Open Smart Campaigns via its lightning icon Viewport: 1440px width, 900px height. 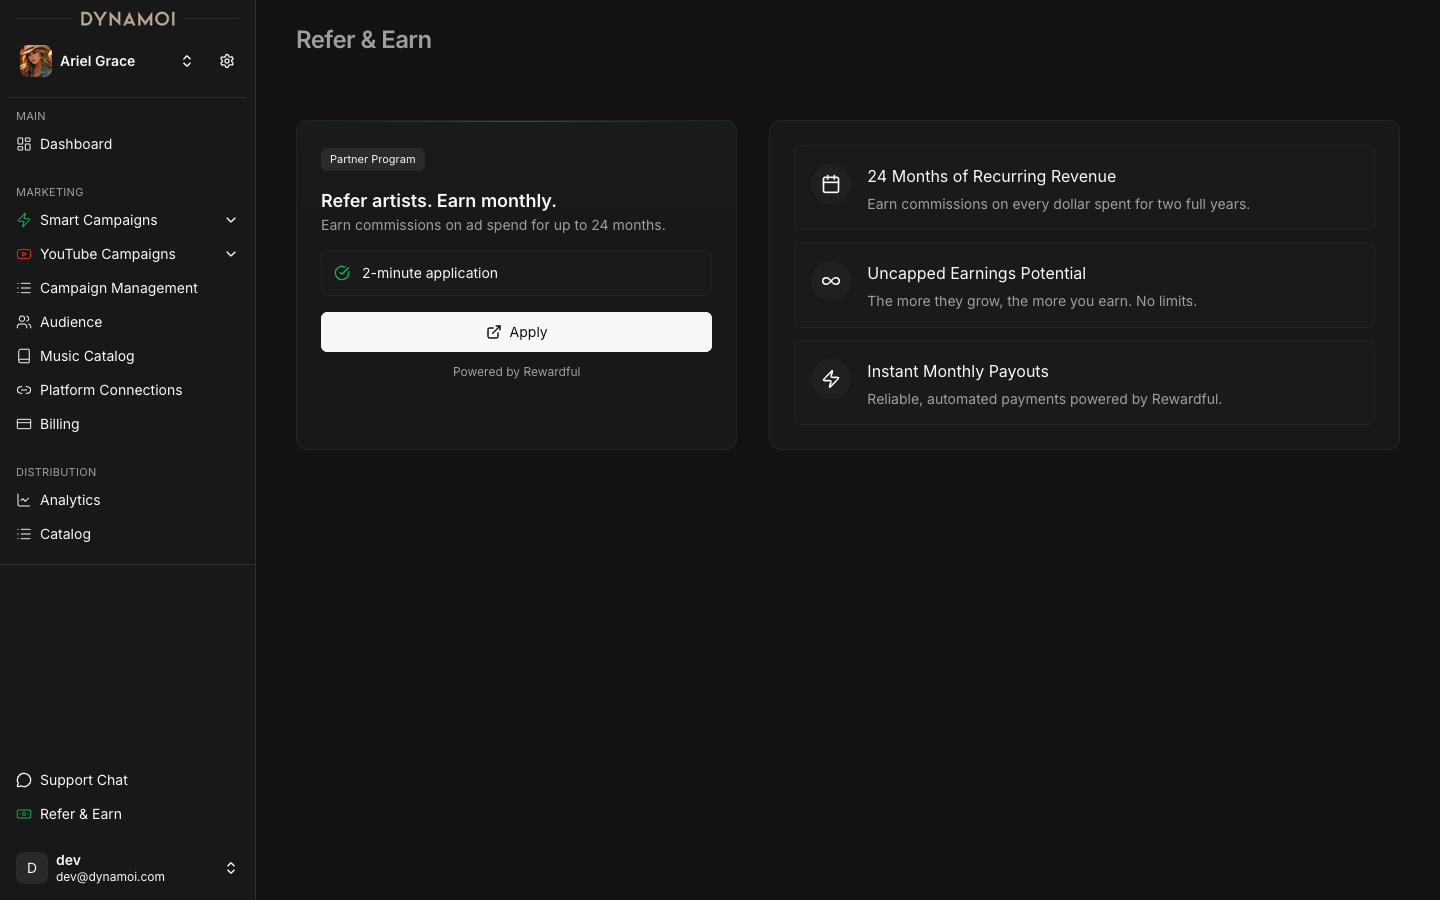[23, 220]
